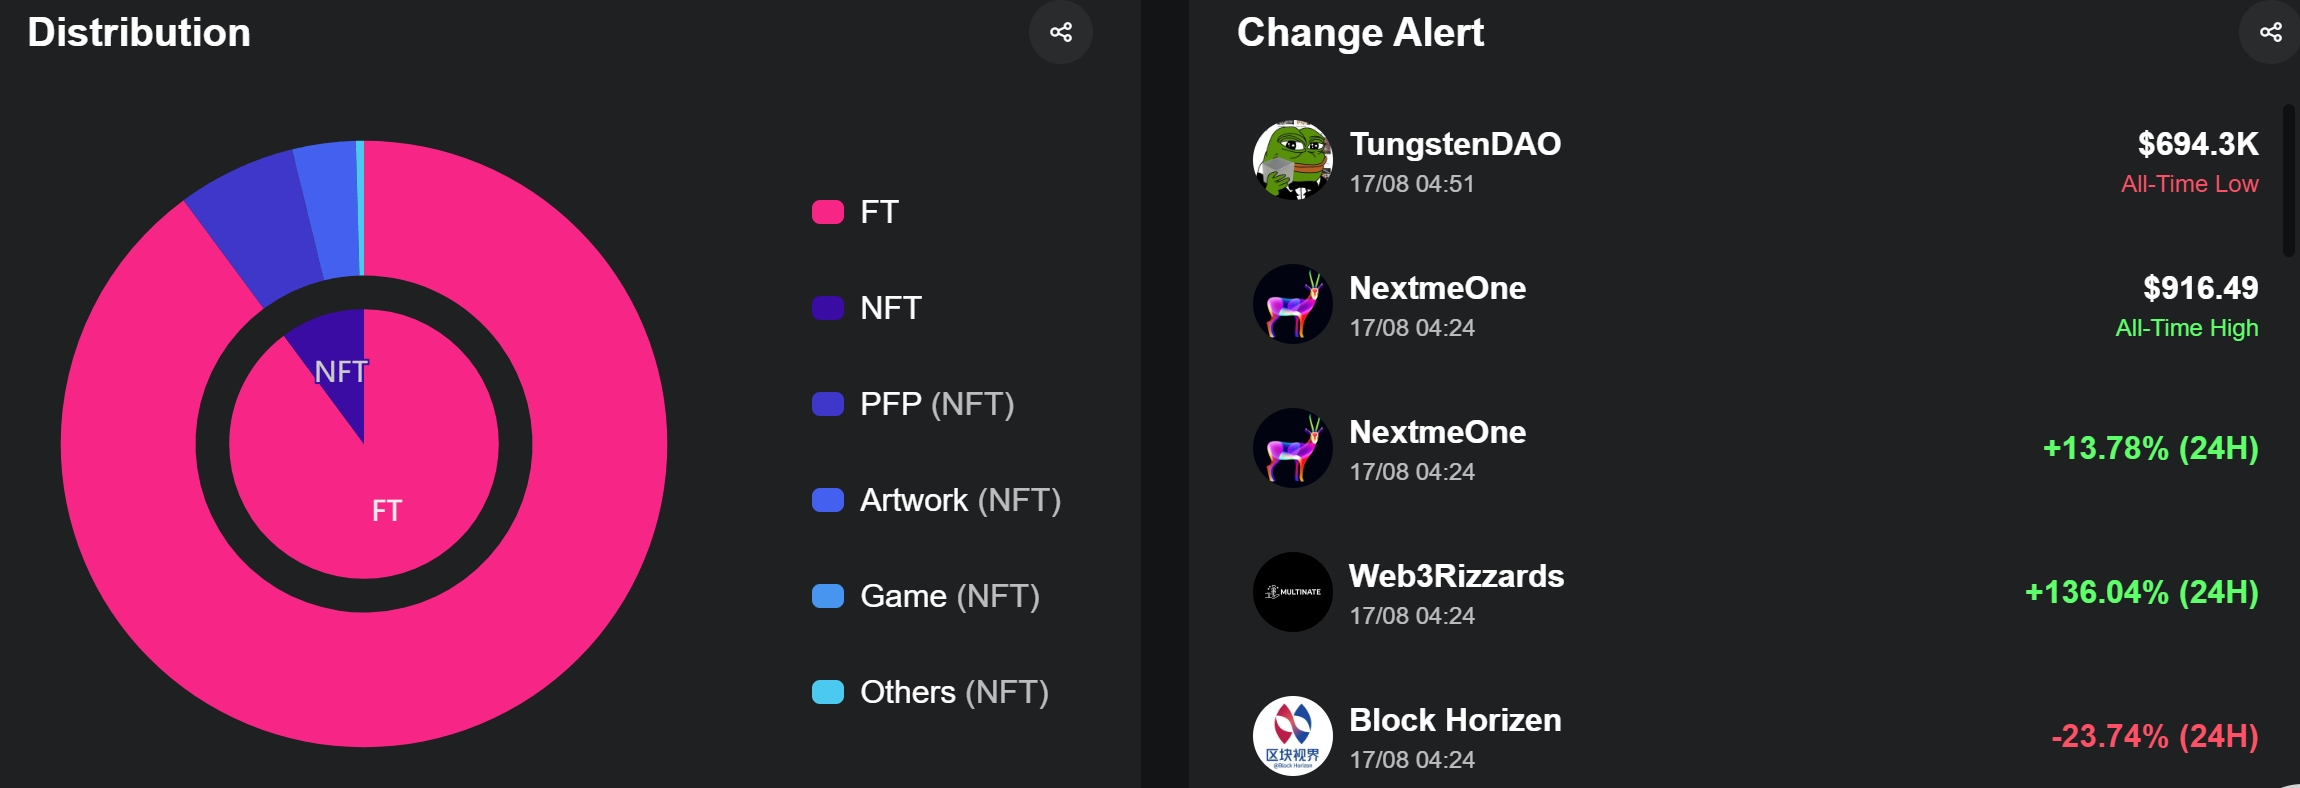
Task: Click NextmeOne avatar beside +13.78% alert
Action: click(x=1292, y=448)
